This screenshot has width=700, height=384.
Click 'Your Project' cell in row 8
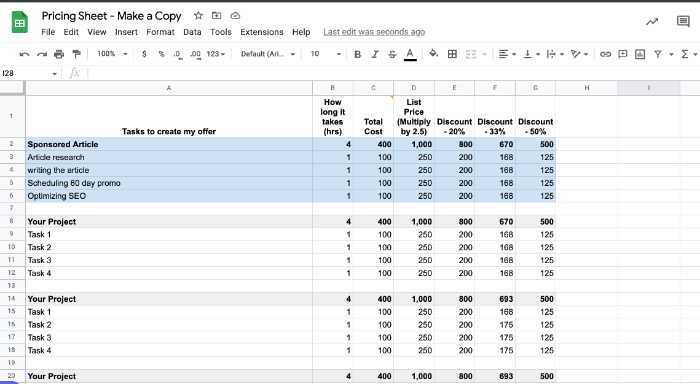pyautogui.click(x=169, y=222)
